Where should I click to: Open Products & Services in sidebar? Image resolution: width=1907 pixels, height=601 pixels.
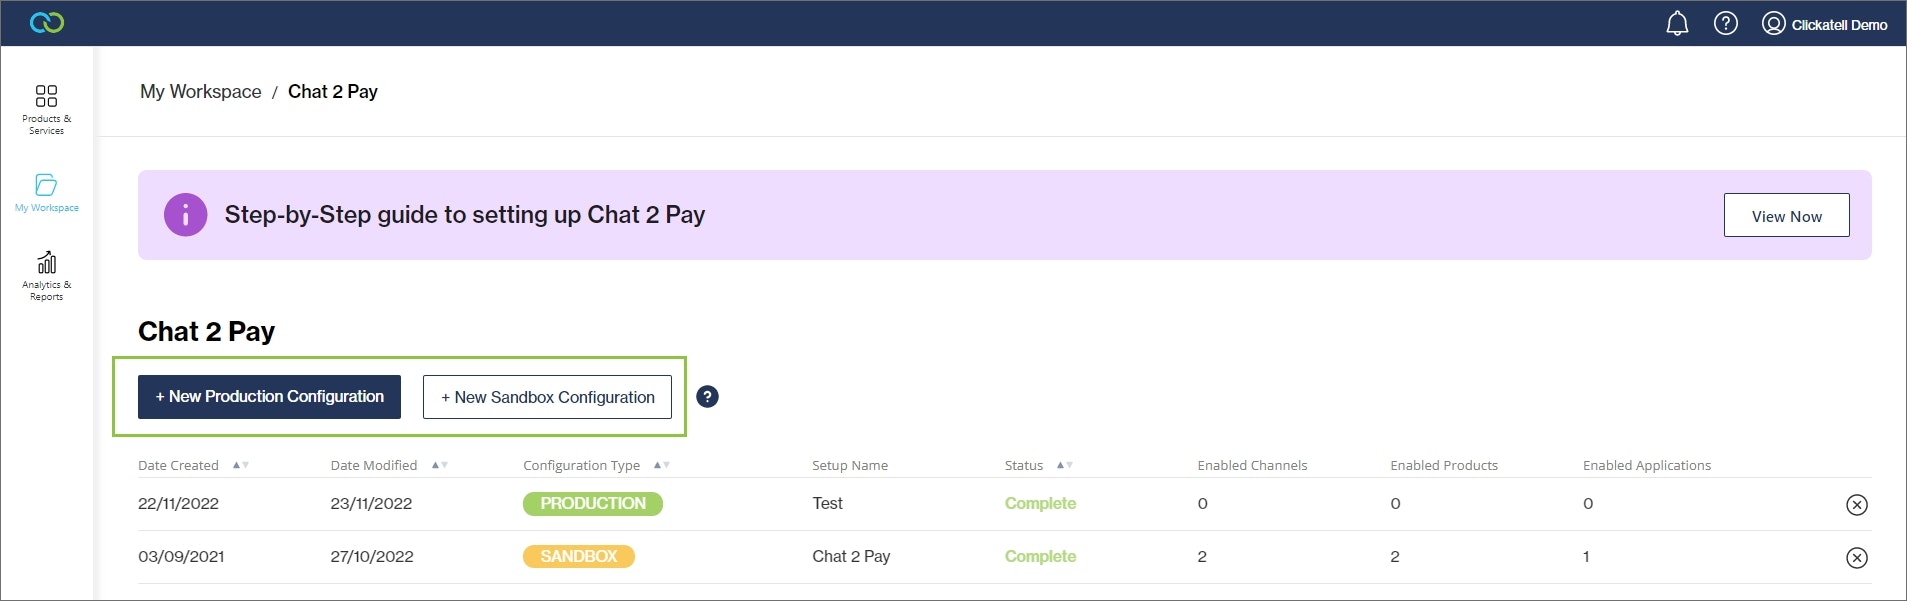click(x=46, y=110)
